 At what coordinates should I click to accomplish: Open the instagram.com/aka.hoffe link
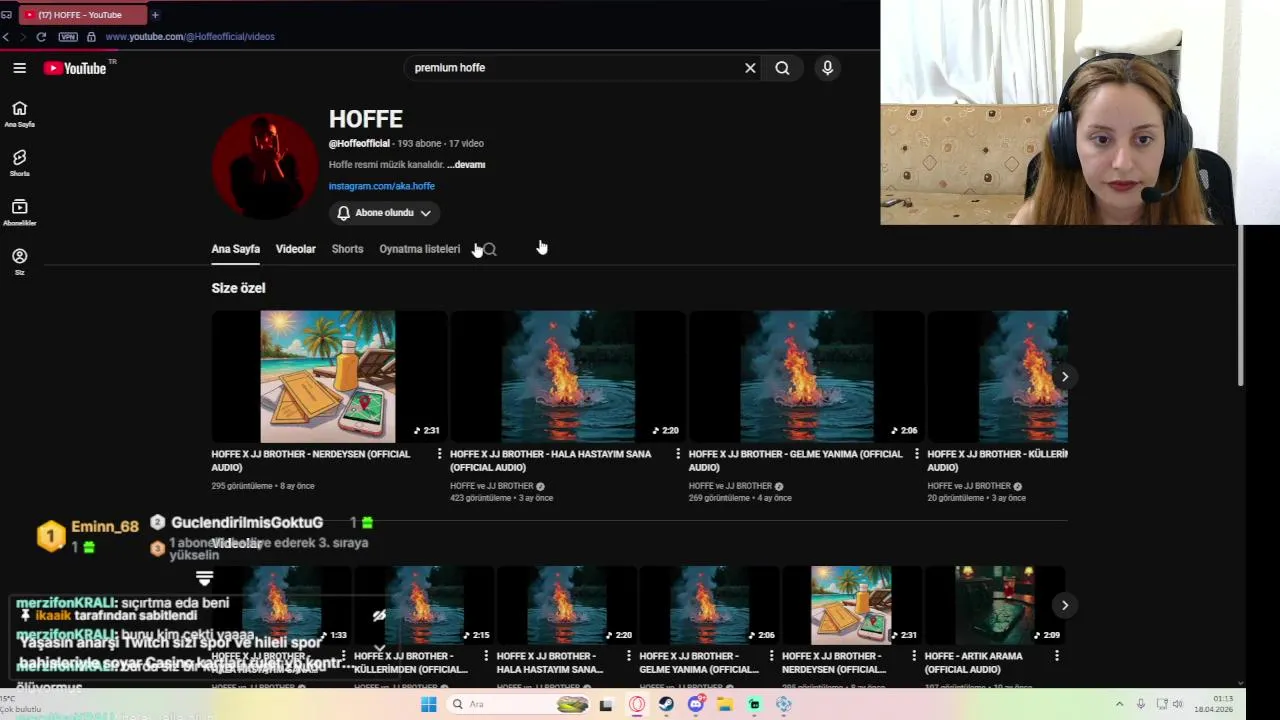[382, 186]
